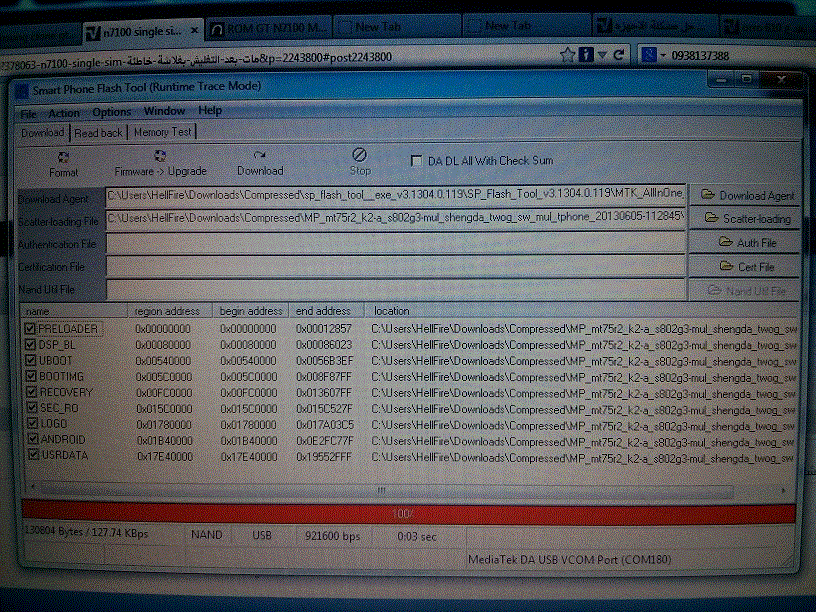Uncheck the RECOVERY partition

pos(32,391)
